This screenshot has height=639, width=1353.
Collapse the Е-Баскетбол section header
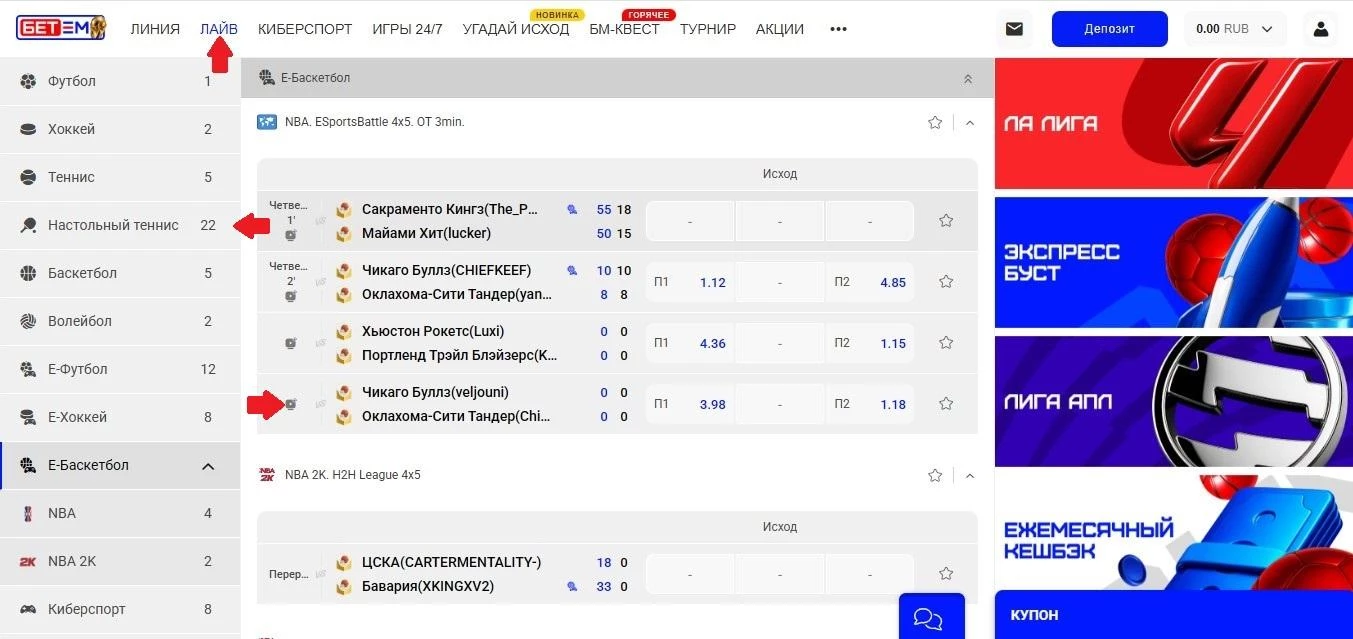click(x=967, y=78)
